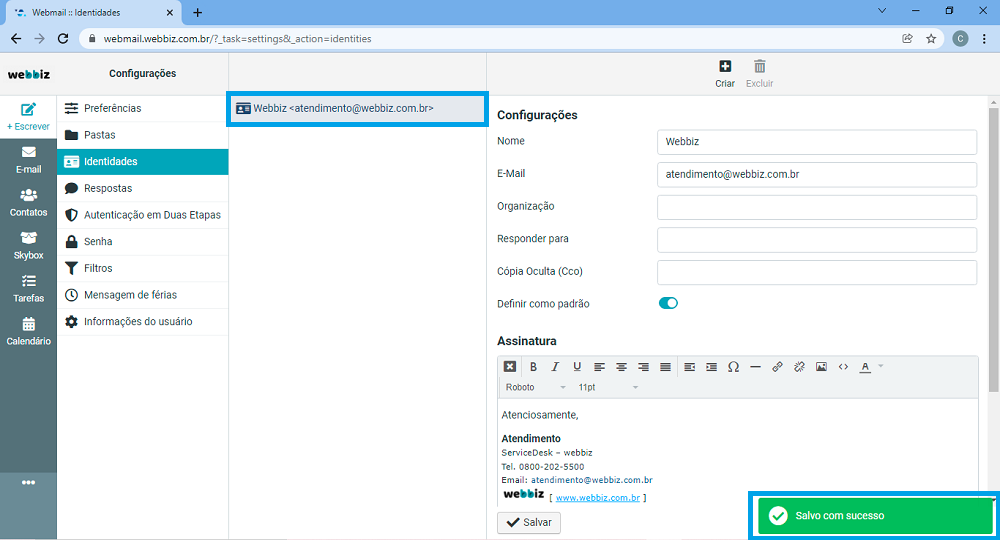Center align the signature text
This screenshot has width=1000, height=540.
tap(621, 367)
